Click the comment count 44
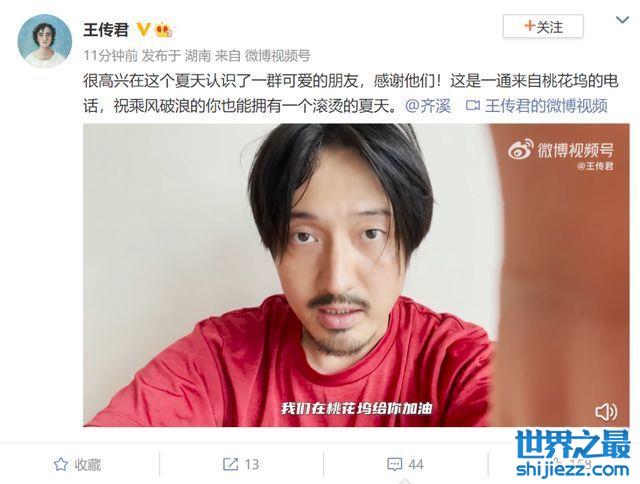Image resolution: width=640 pixels, height=484 pixels. coord(416,464)
